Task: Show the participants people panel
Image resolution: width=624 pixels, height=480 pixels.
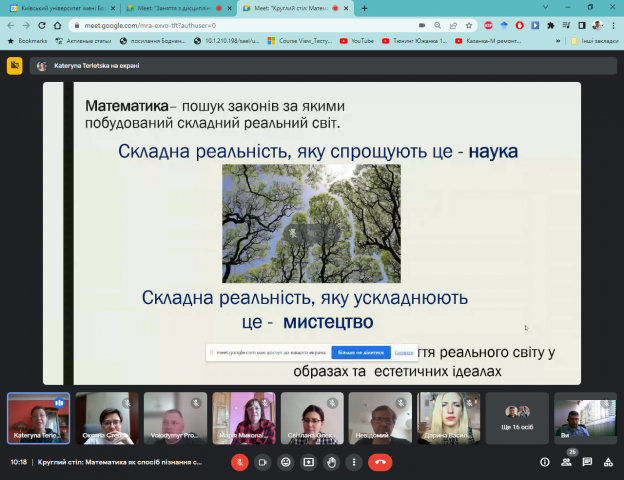Action: (x=566, y=462)
